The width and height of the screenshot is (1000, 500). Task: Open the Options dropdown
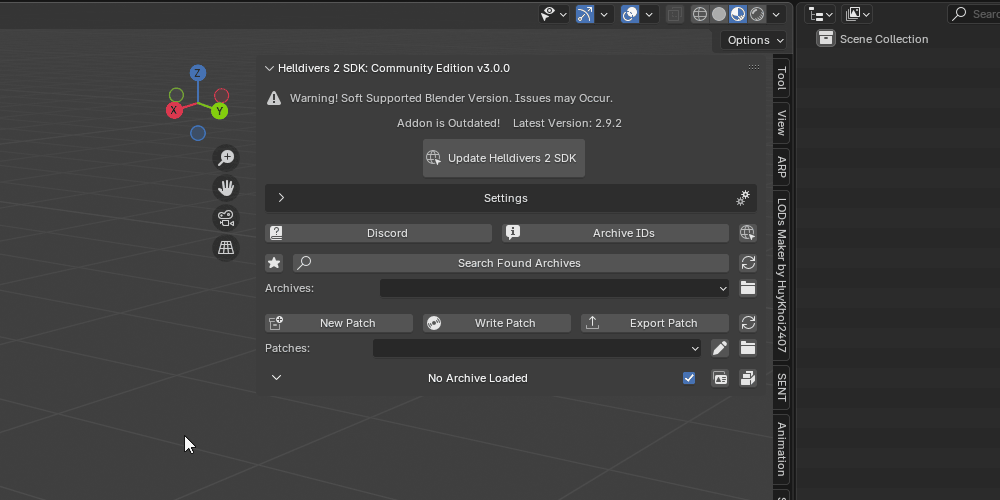(753, 40)
